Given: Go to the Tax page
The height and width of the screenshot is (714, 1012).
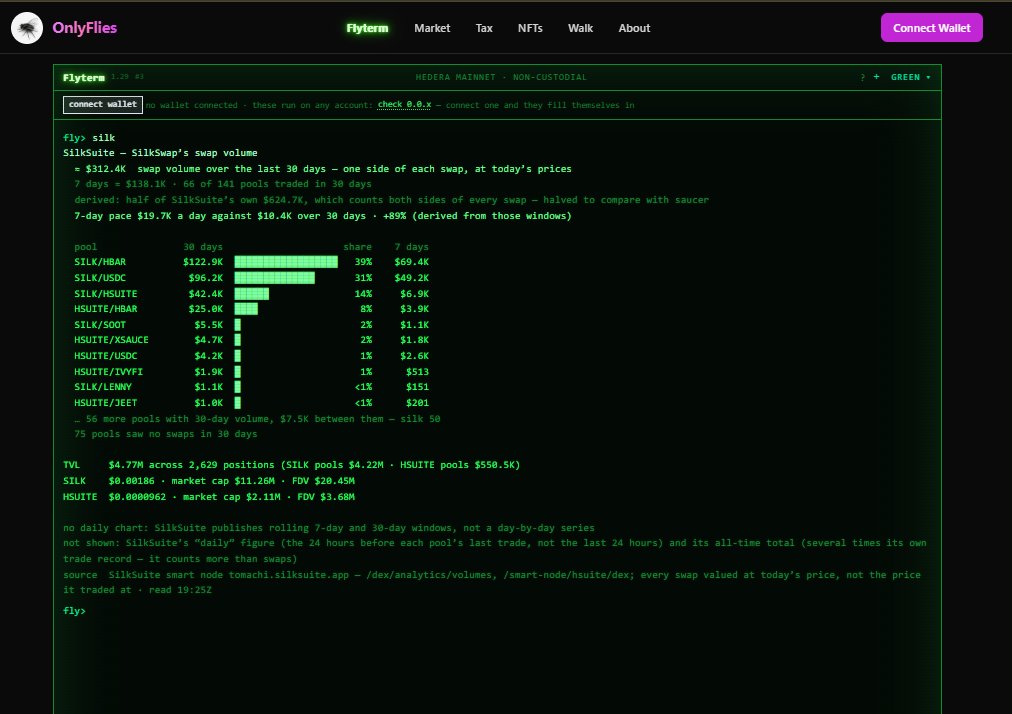Looking at the screenshot, I should click(x=484, y=28).
